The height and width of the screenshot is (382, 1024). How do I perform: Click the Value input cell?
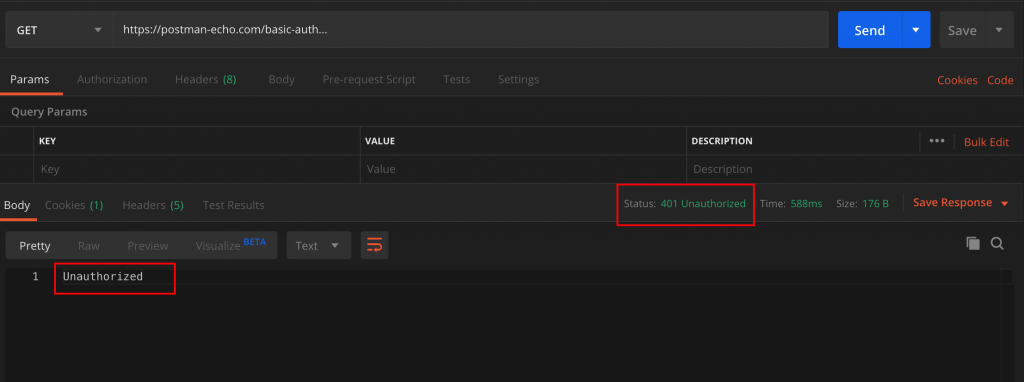tap(523, 169)
